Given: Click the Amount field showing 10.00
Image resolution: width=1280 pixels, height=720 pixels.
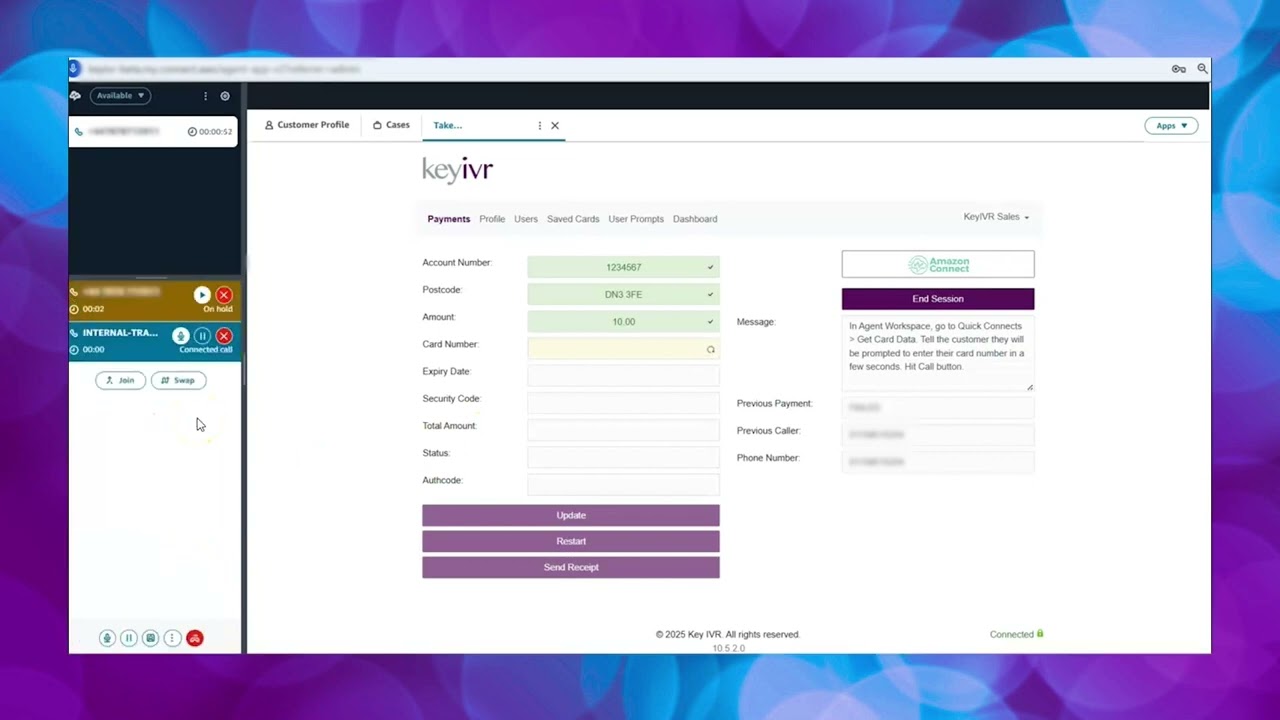Looking at the screenshot, I should point(623,321).
